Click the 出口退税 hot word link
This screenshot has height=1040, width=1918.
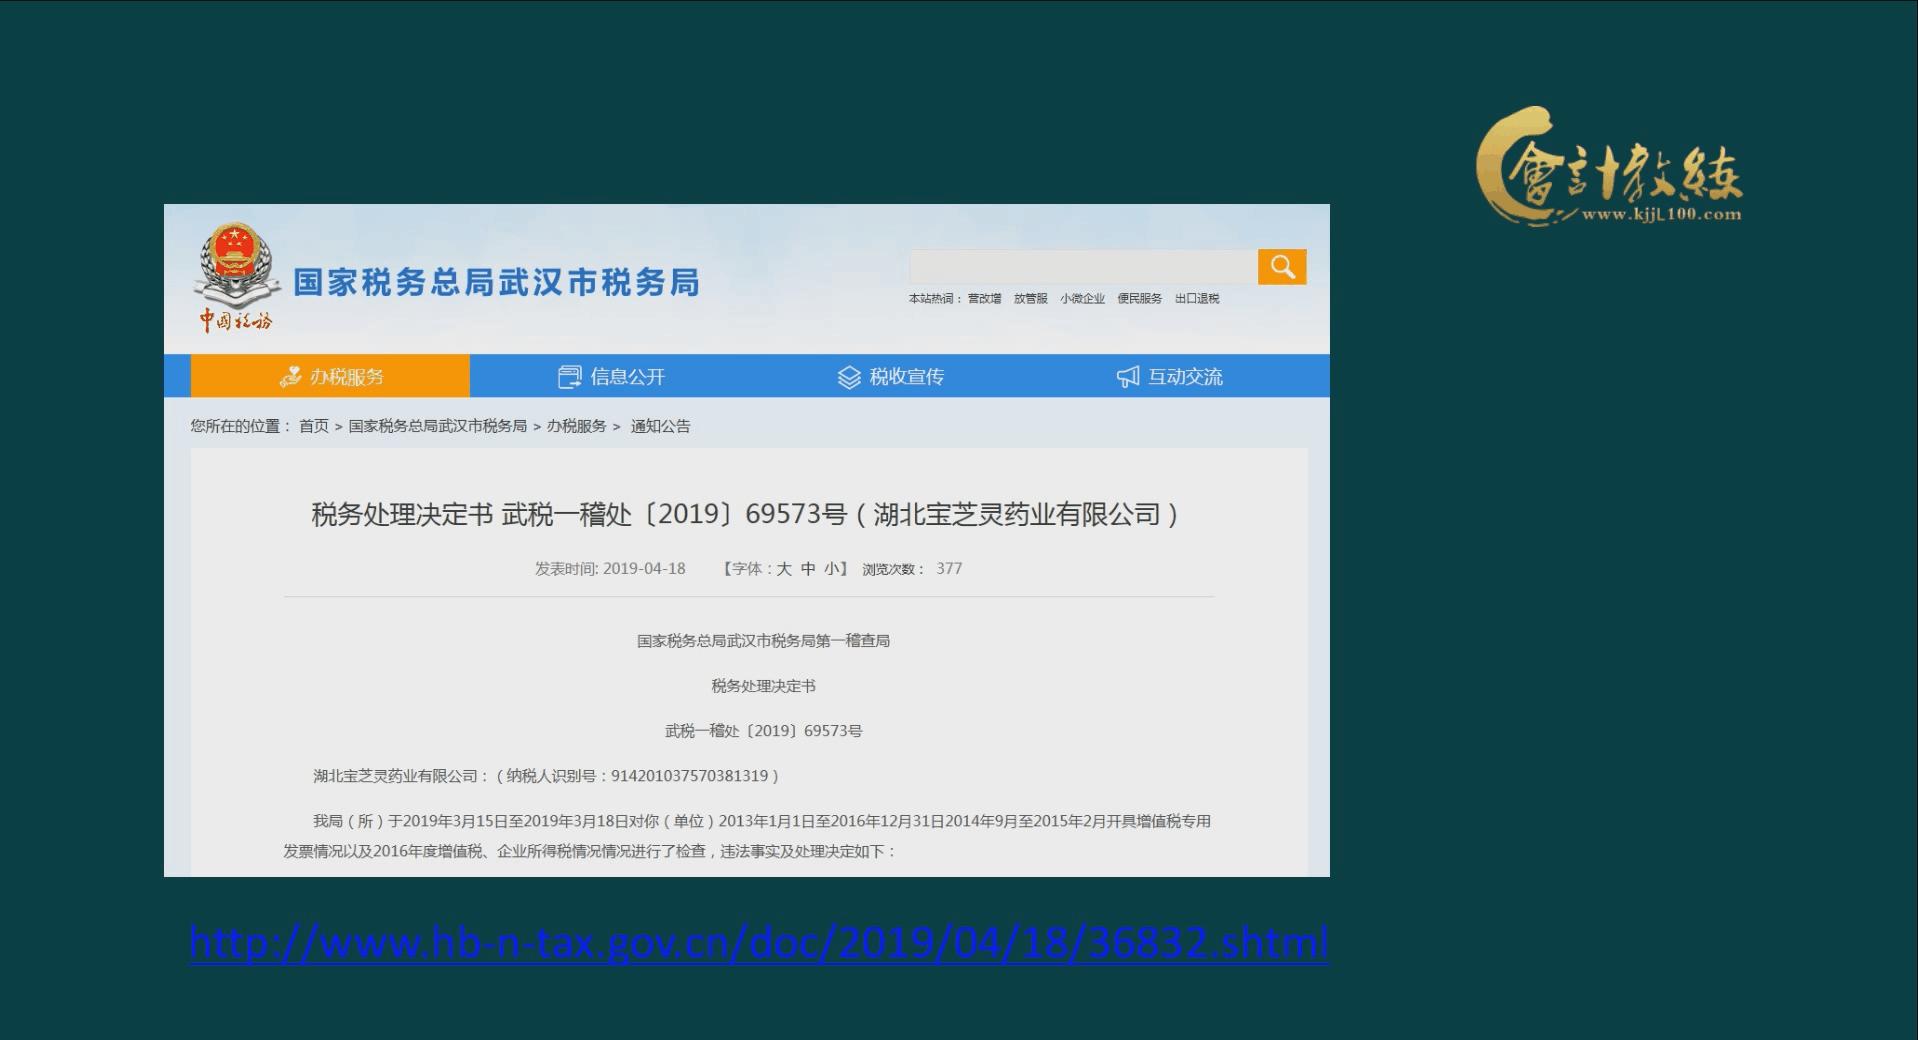point(1197,298)
